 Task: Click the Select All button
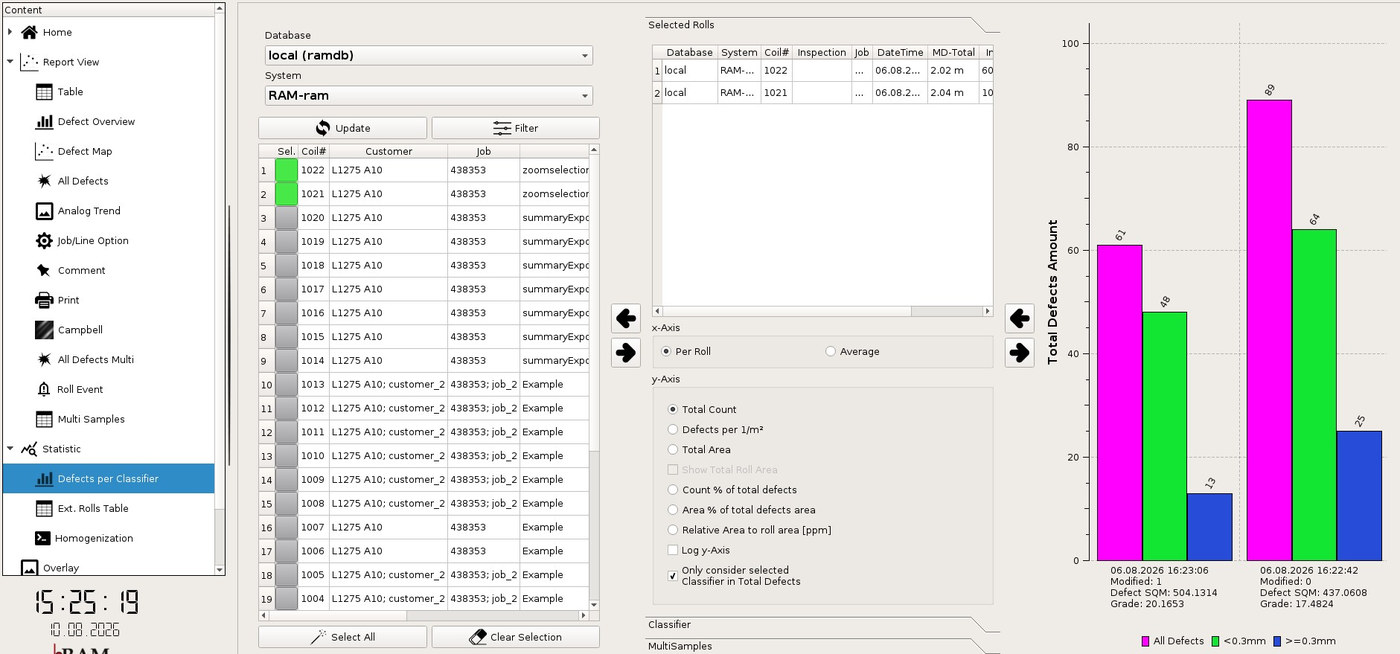pos(342,637)
